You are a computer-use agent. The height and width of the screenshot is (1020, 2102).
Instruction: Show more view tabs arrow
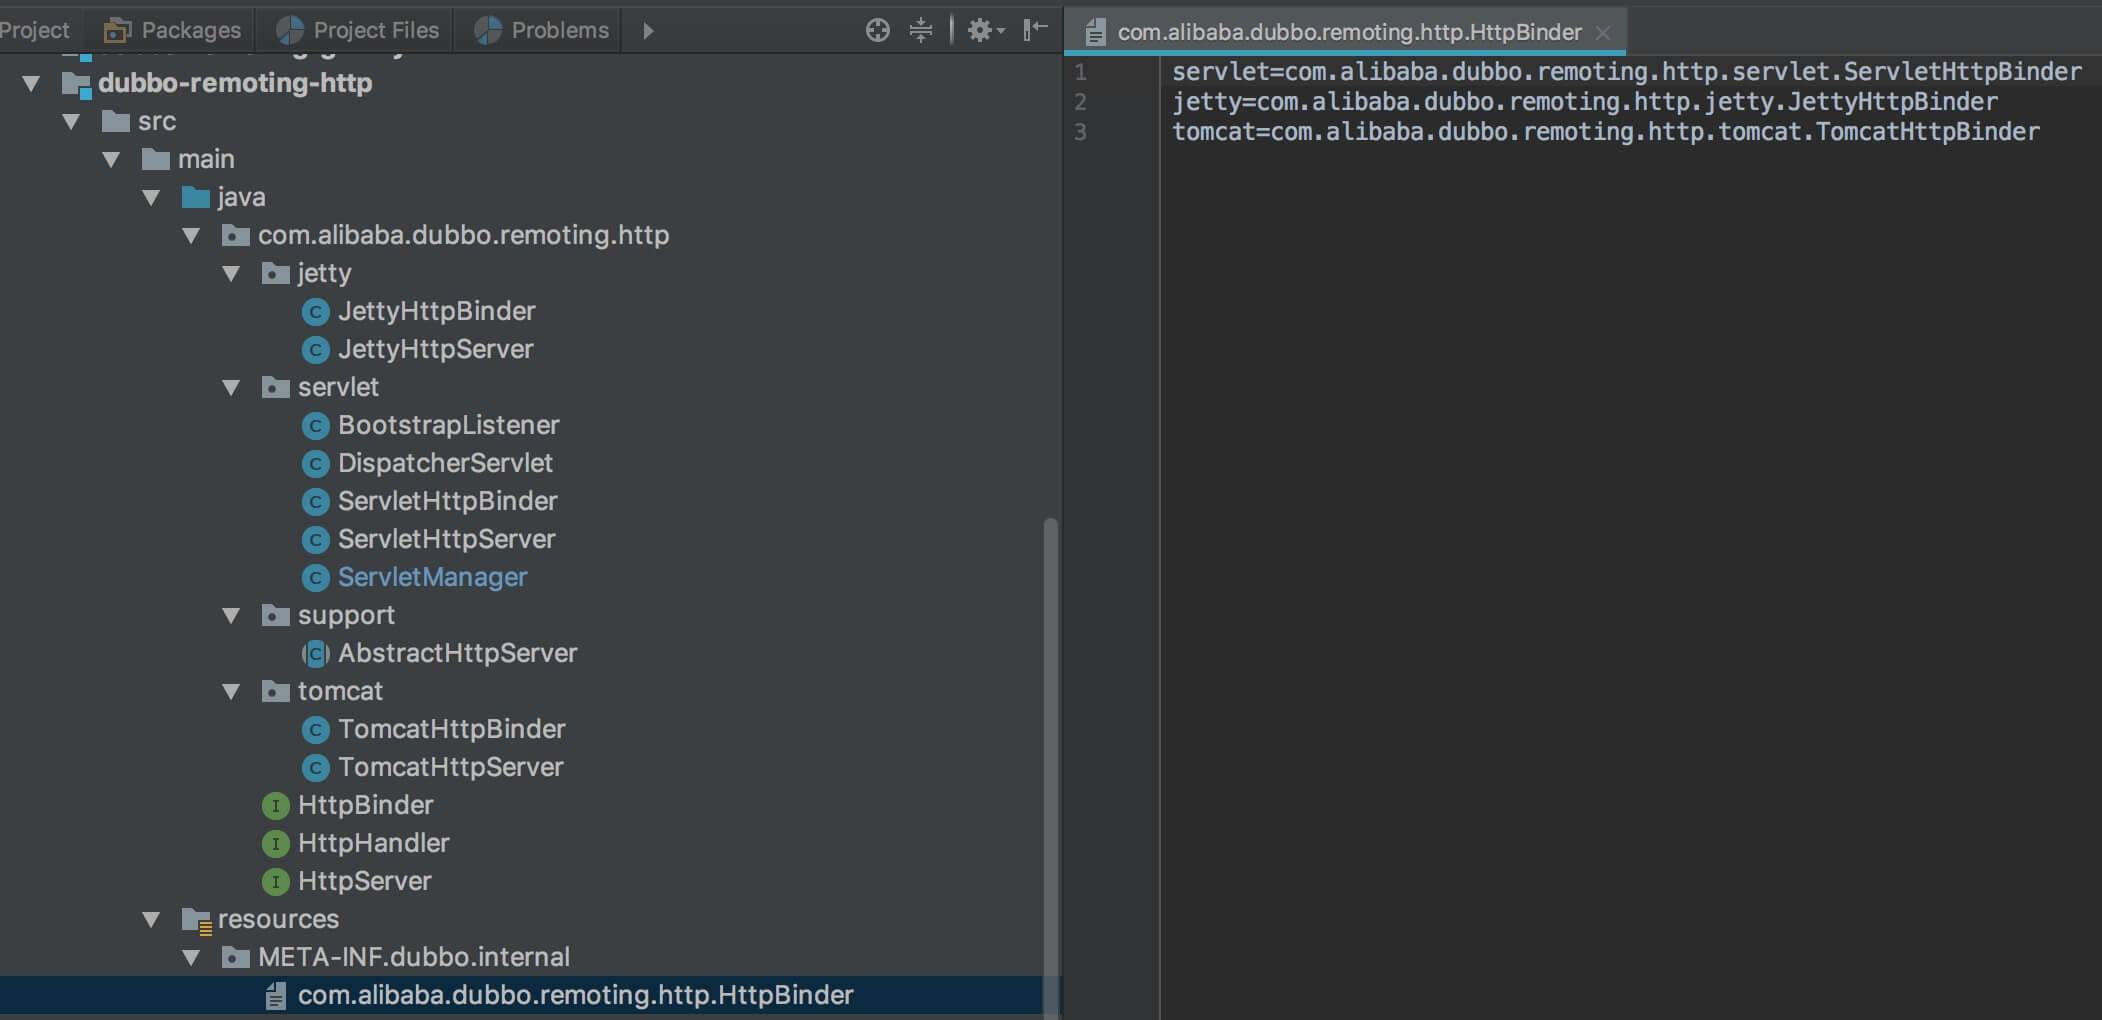pyautogui.click(x=648, y=30)
